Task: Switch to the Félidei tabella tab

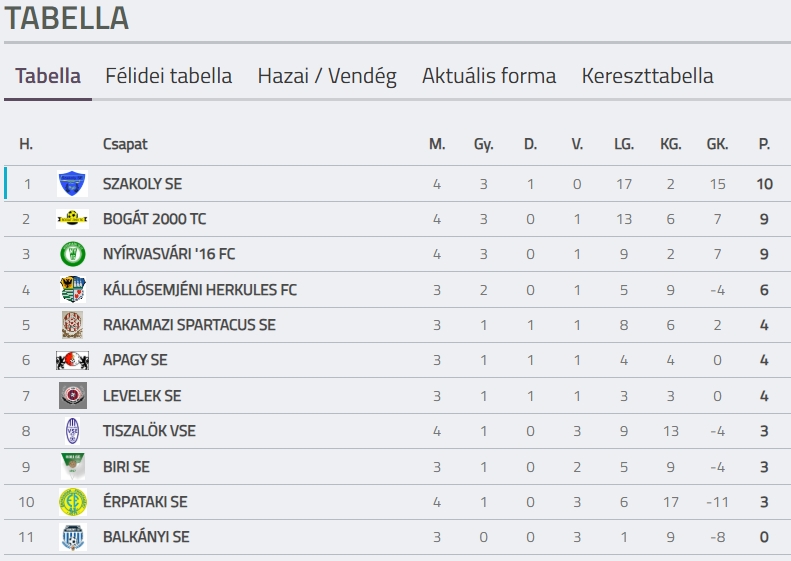Action: click(169, 76)
